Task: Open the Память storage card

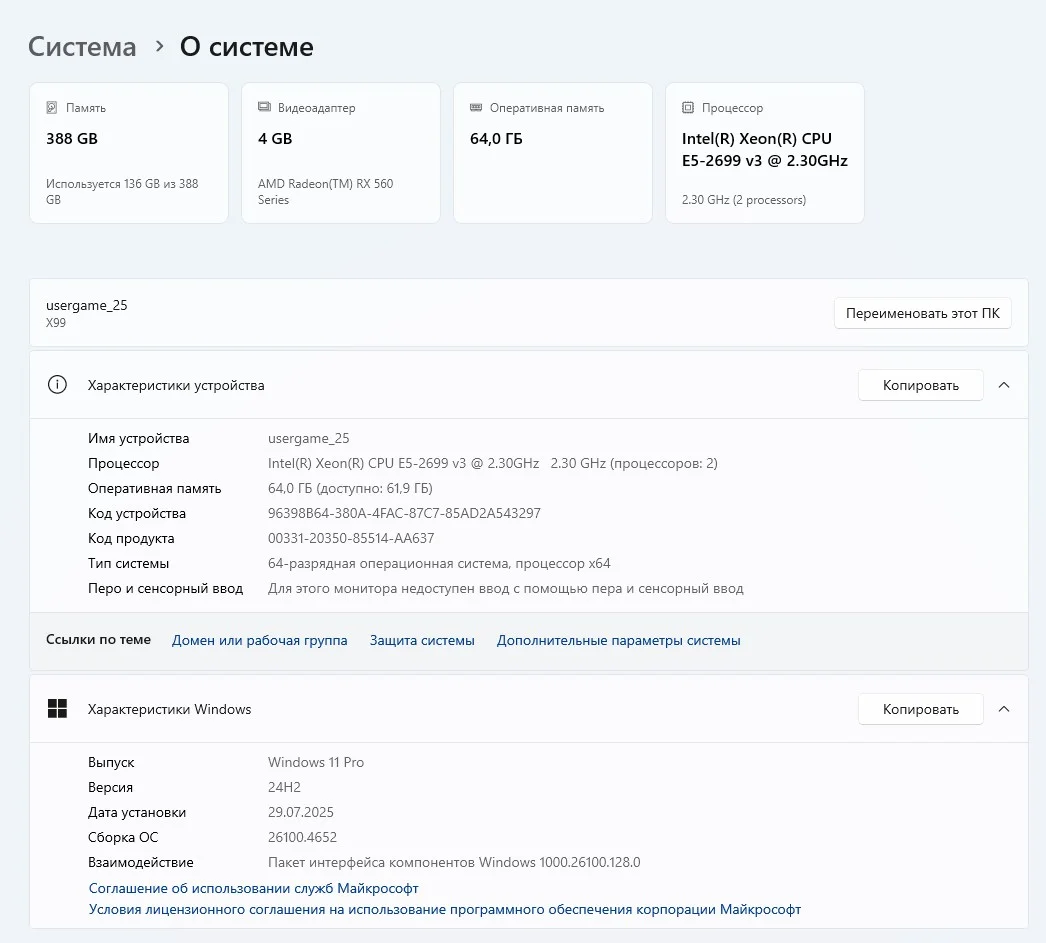Action: (x=129, y=153)
